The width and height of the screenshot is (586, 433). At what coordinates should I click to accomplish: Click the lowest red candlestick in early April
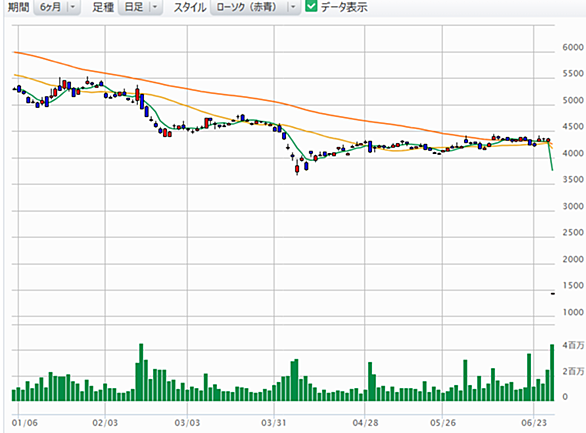point(297,168)
